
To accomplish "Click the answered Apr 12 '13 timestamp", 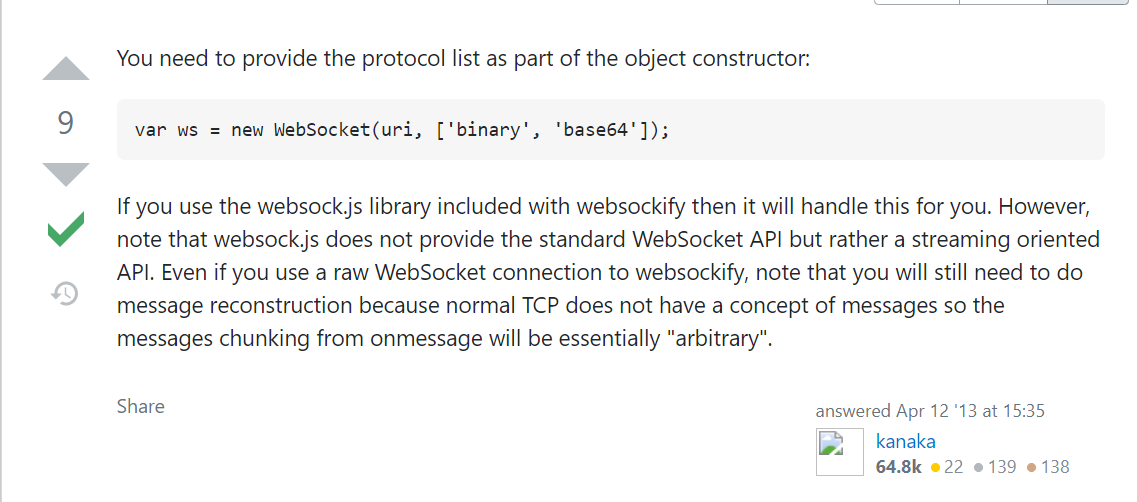I will 930,411.
